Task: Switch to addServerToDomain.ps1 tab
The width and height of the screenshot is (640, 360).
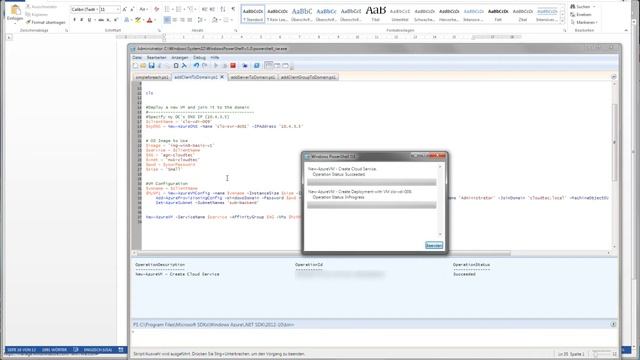Action: coord(253,77)
